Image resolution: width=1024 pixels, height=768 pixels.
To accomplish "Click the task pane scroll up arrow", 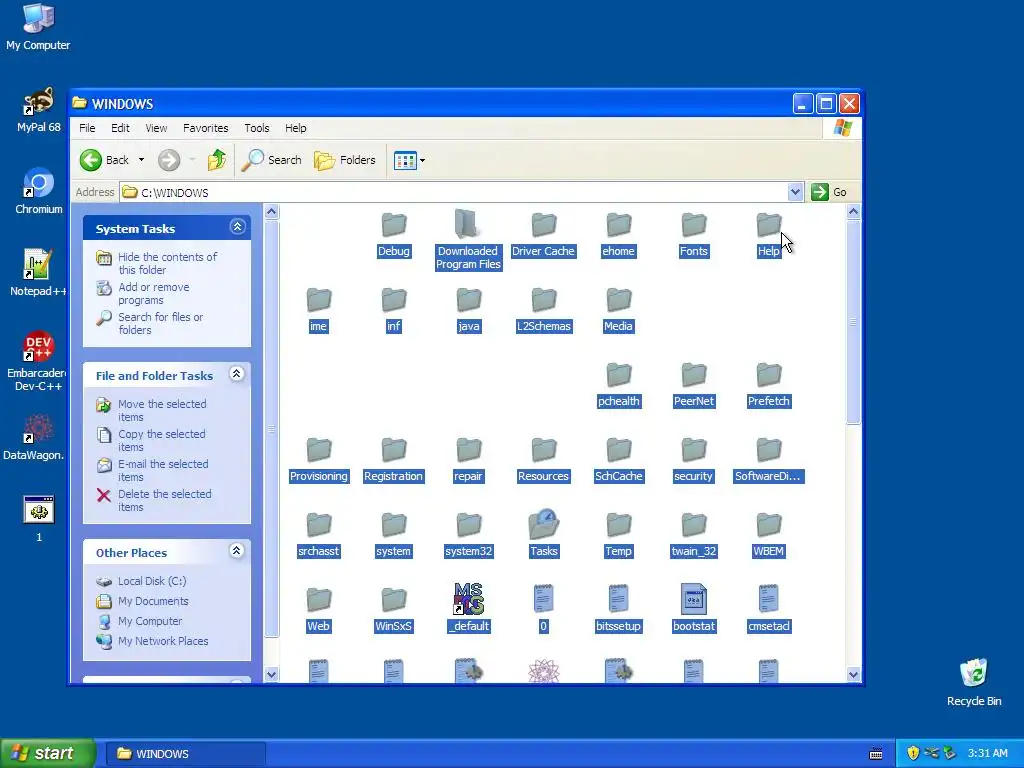I will pos(271,212).
